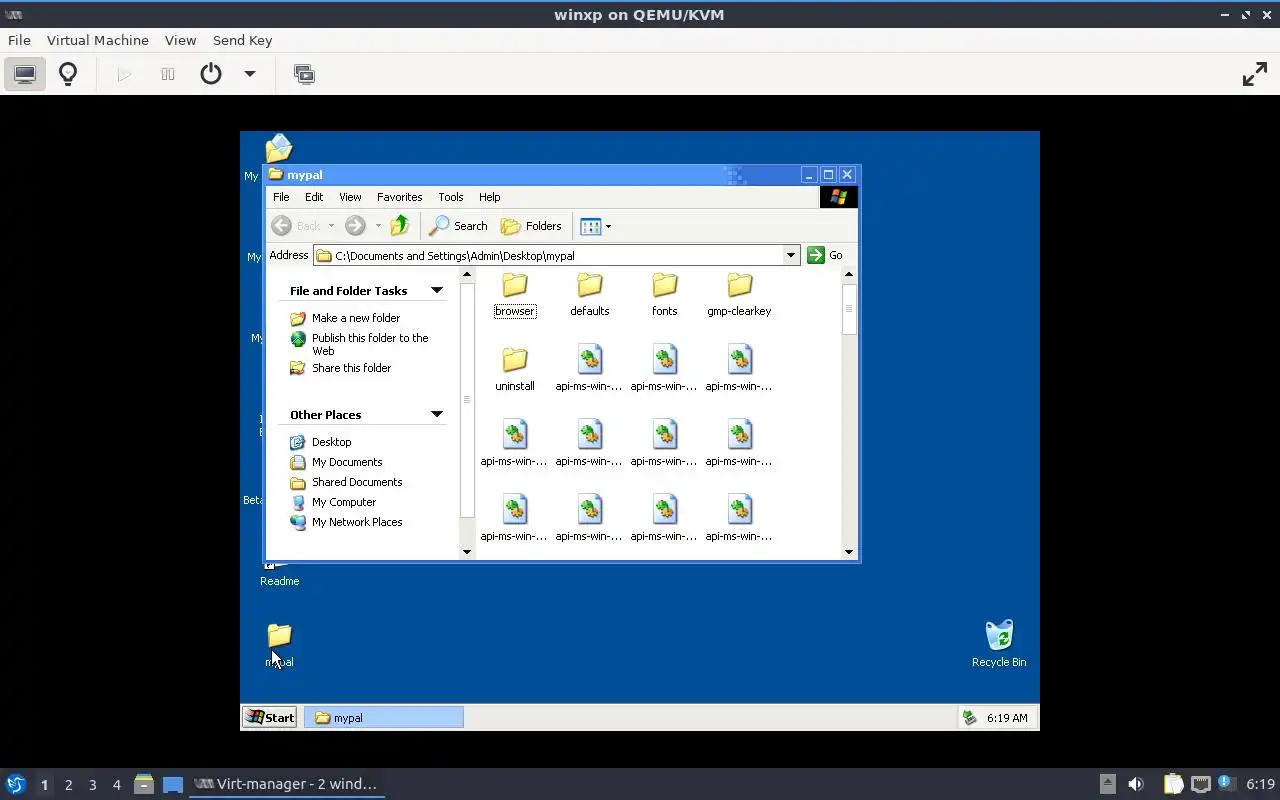Open Explorer Edit menu
1280x800 pixels.
[x=314, y=197]
